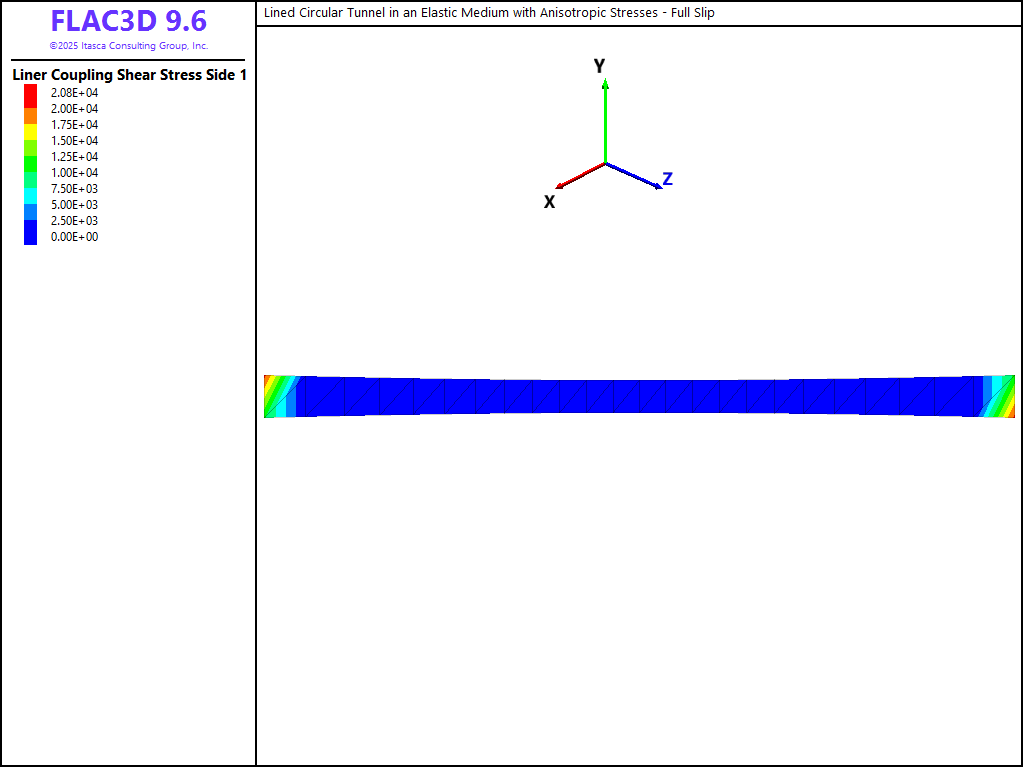Click the plot title about Lined Circular Tunnel
This screenshot has width=1024, height=768.
point(489,13)
